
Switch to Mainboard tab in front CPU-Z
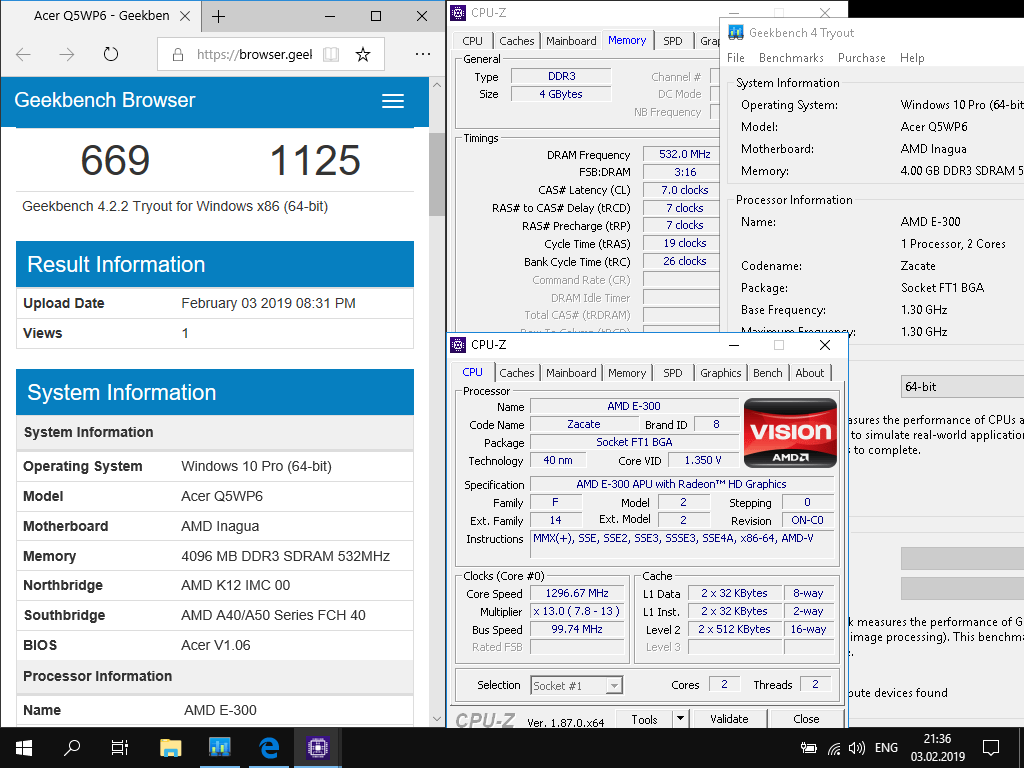(571, 373)
